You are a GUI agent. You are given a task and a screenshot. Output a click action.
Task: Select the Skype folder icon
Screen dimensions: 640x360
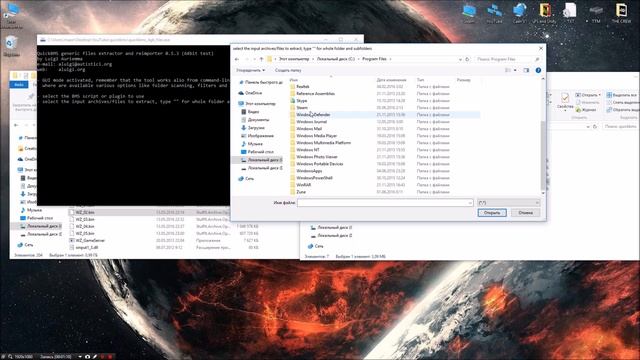point(293,101)
